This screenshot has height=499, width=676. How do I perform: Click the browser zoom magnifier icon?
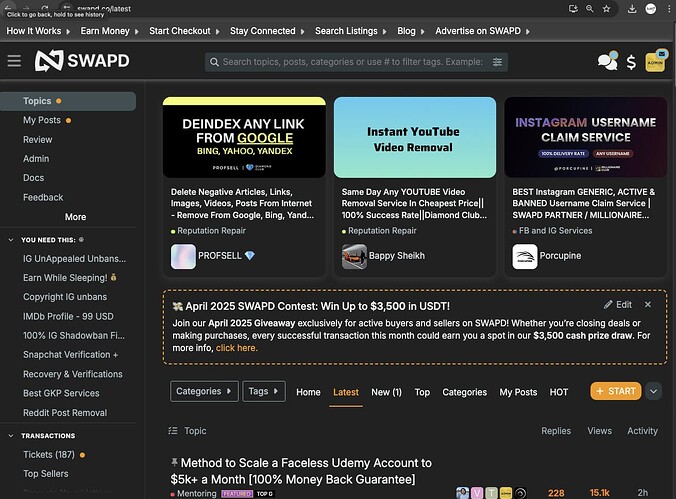(x=589, y=9)
